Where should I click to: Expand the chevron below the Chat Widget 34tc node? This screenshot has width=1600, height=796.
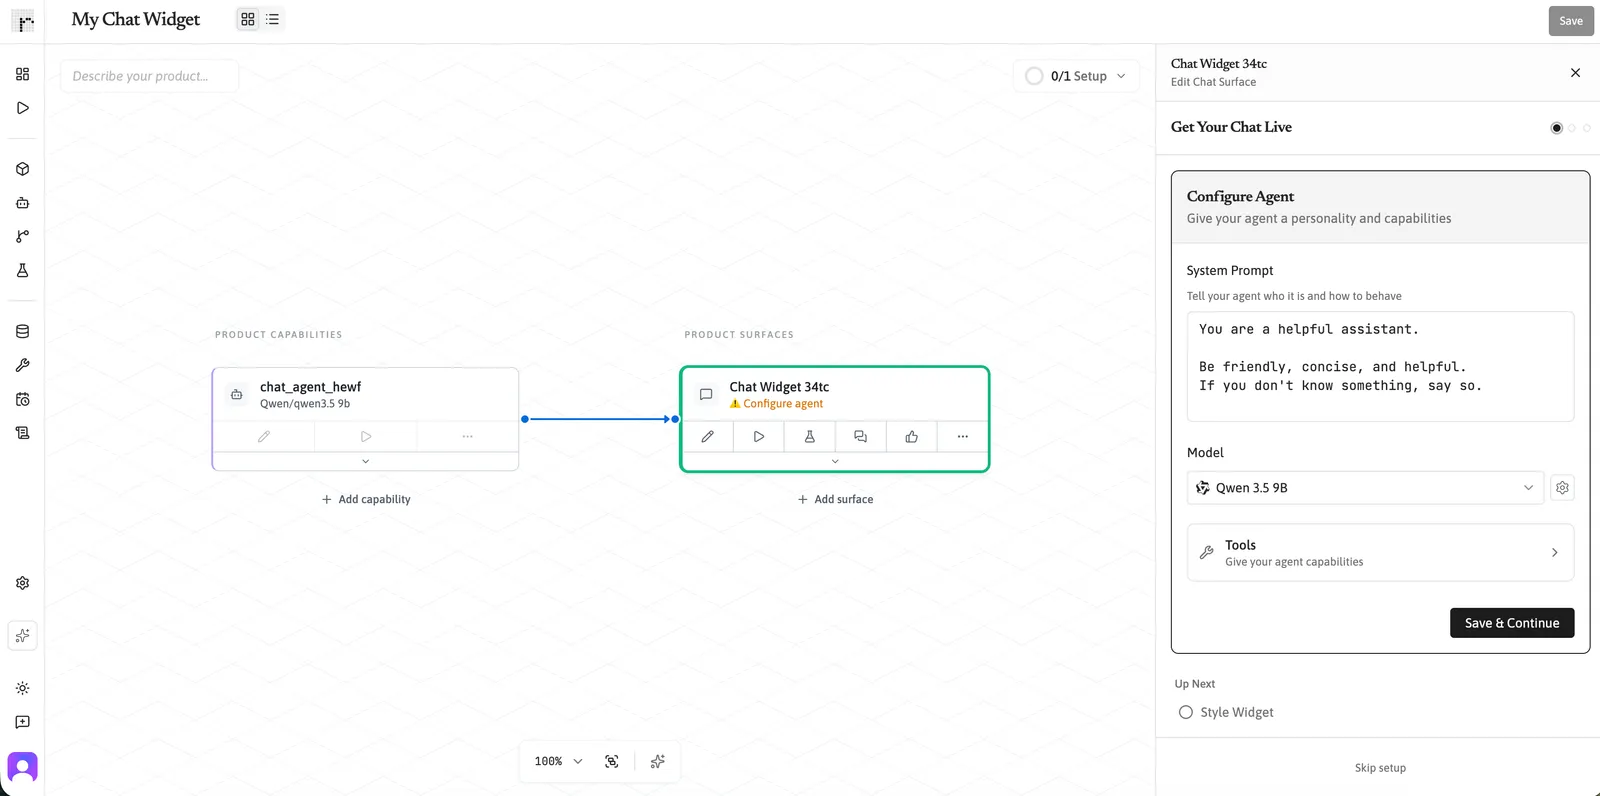pos(835,461)
